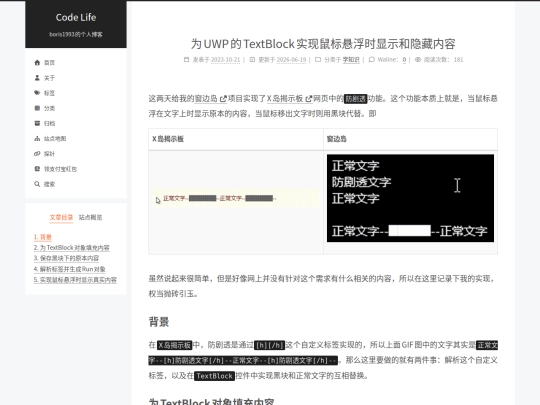
Task: Click the publish date 2023-10-21
Action: click(225, 60)
